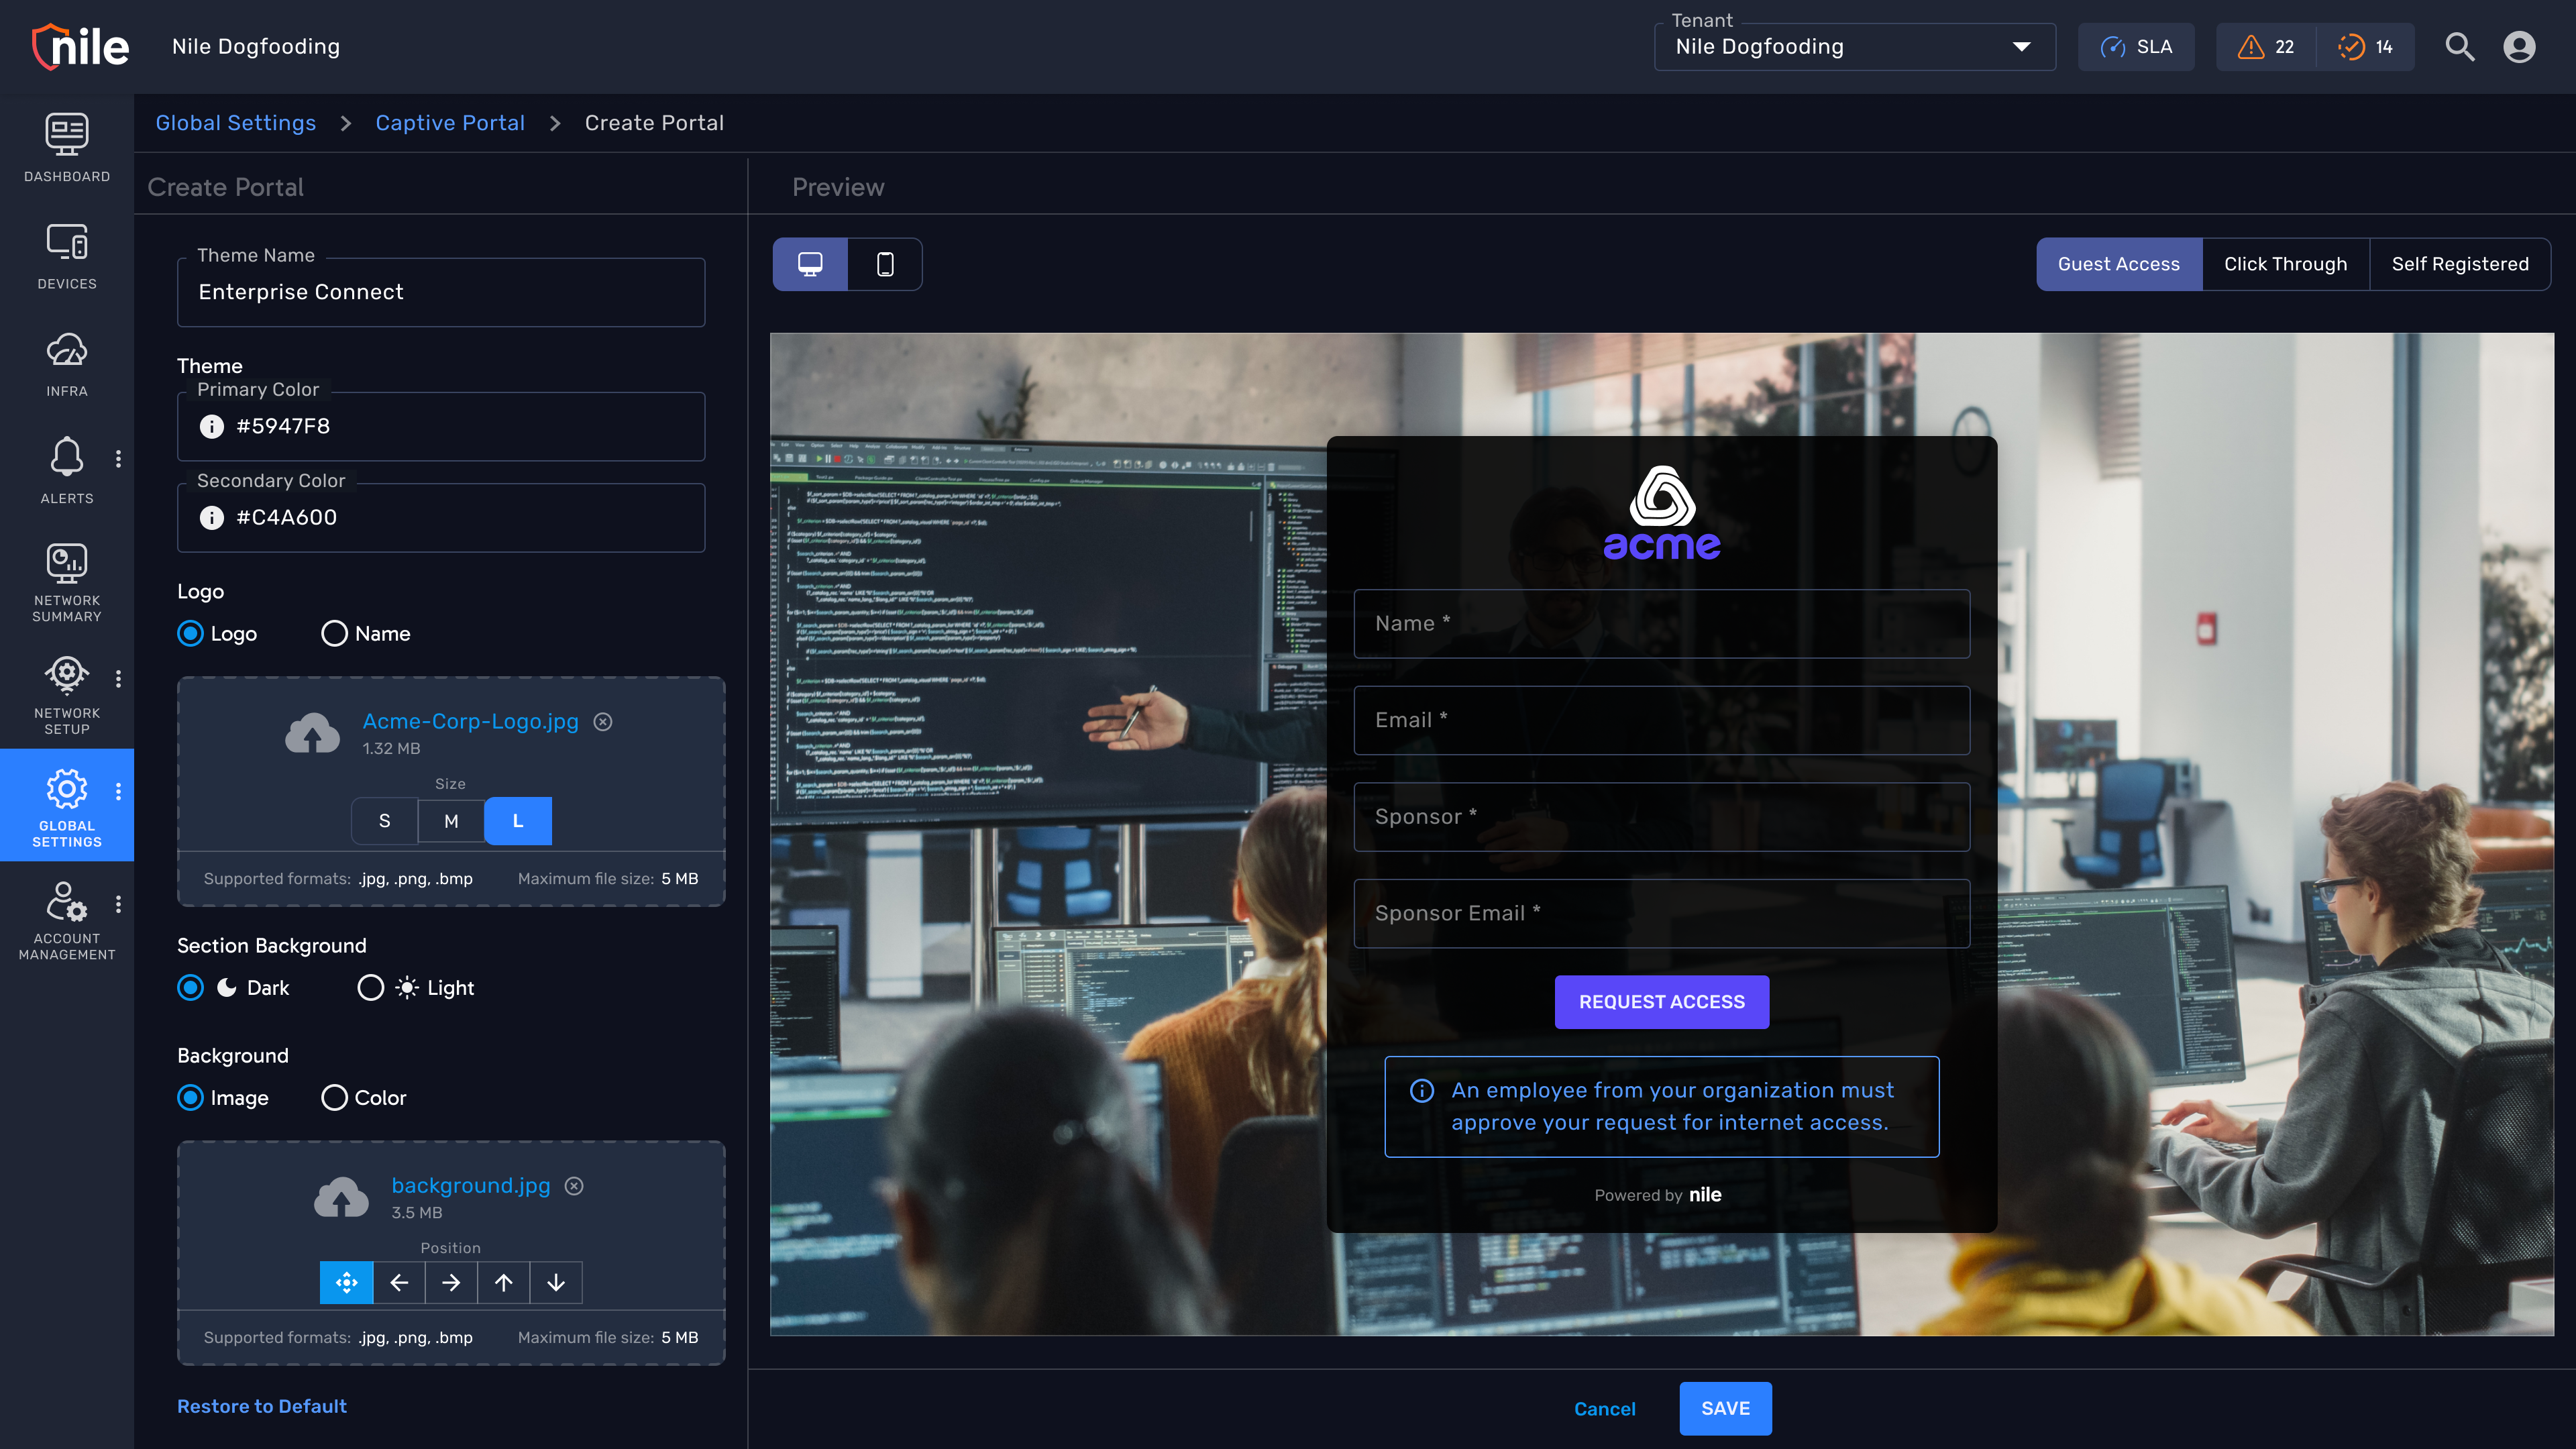Expand the Alerts sidebar three-dot menu

[118, 459]
